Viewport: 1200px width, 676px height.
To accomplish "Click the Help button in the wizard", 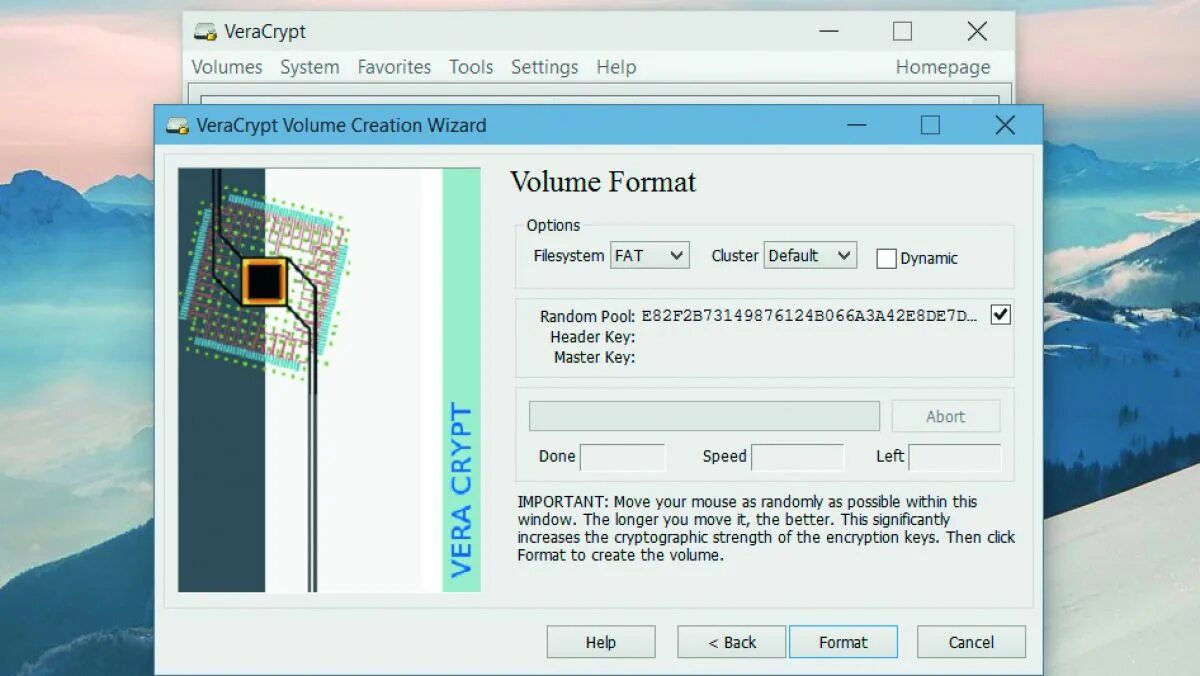I will coord(601,642).
